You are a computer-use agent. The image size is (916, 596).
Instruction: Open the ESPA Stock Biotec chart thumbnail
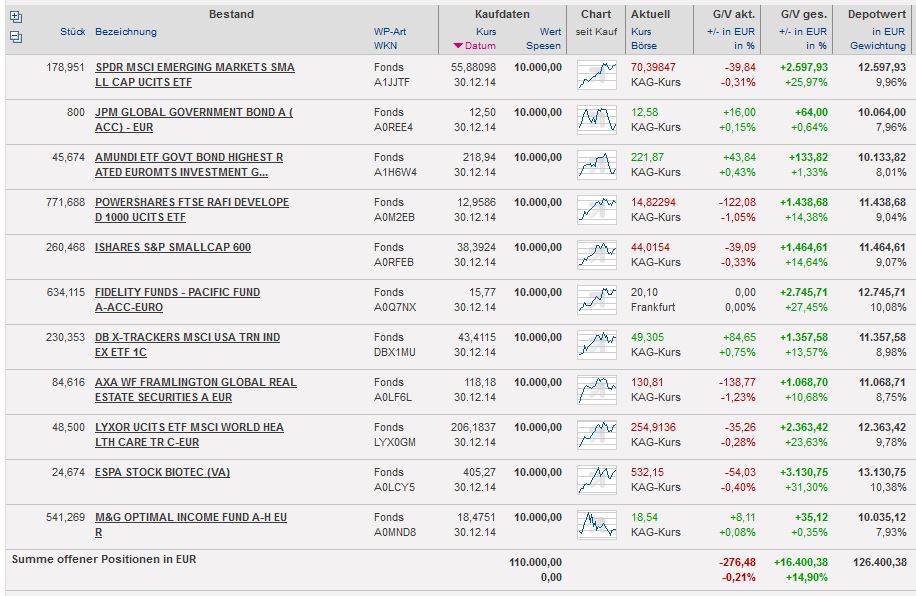pos(597,480)
